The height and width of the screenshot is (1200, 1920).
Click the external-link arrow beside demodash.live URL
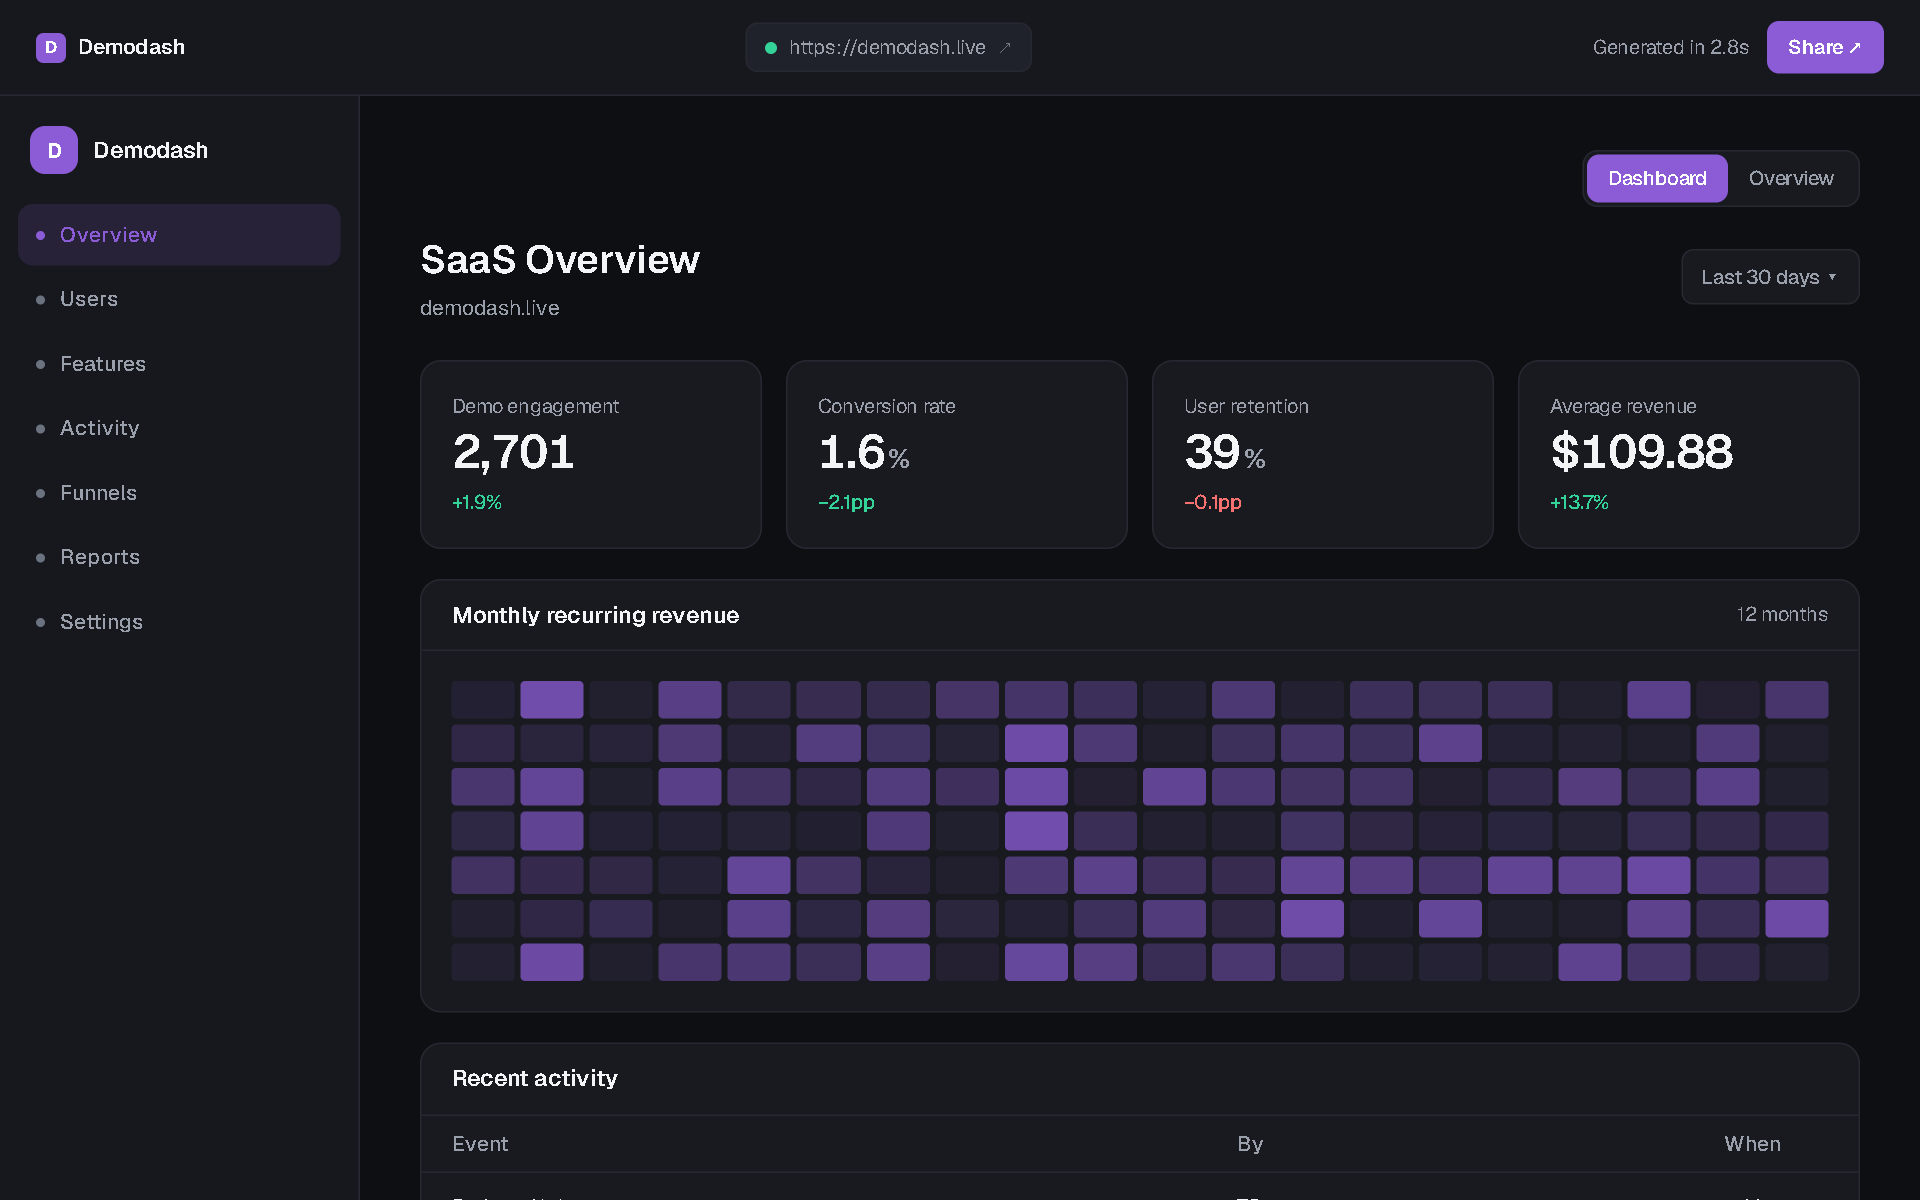coord(1005,47)
